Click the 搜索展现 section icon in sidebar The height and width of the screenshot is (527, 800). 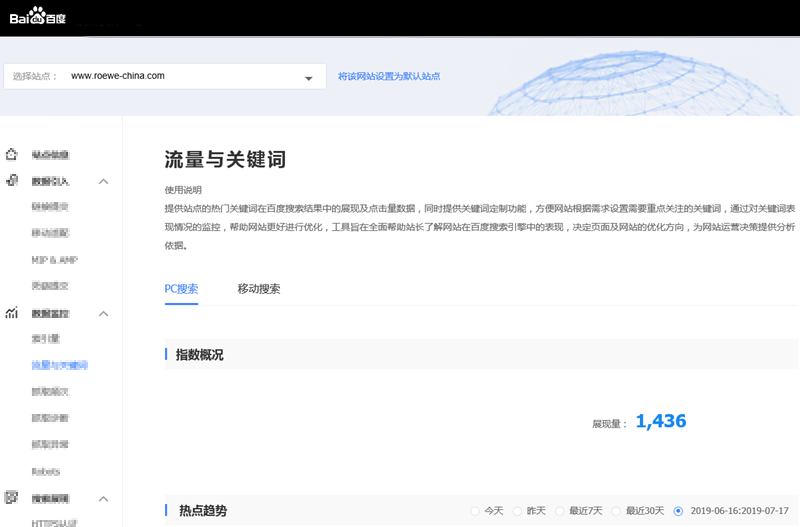coord(12,497)
